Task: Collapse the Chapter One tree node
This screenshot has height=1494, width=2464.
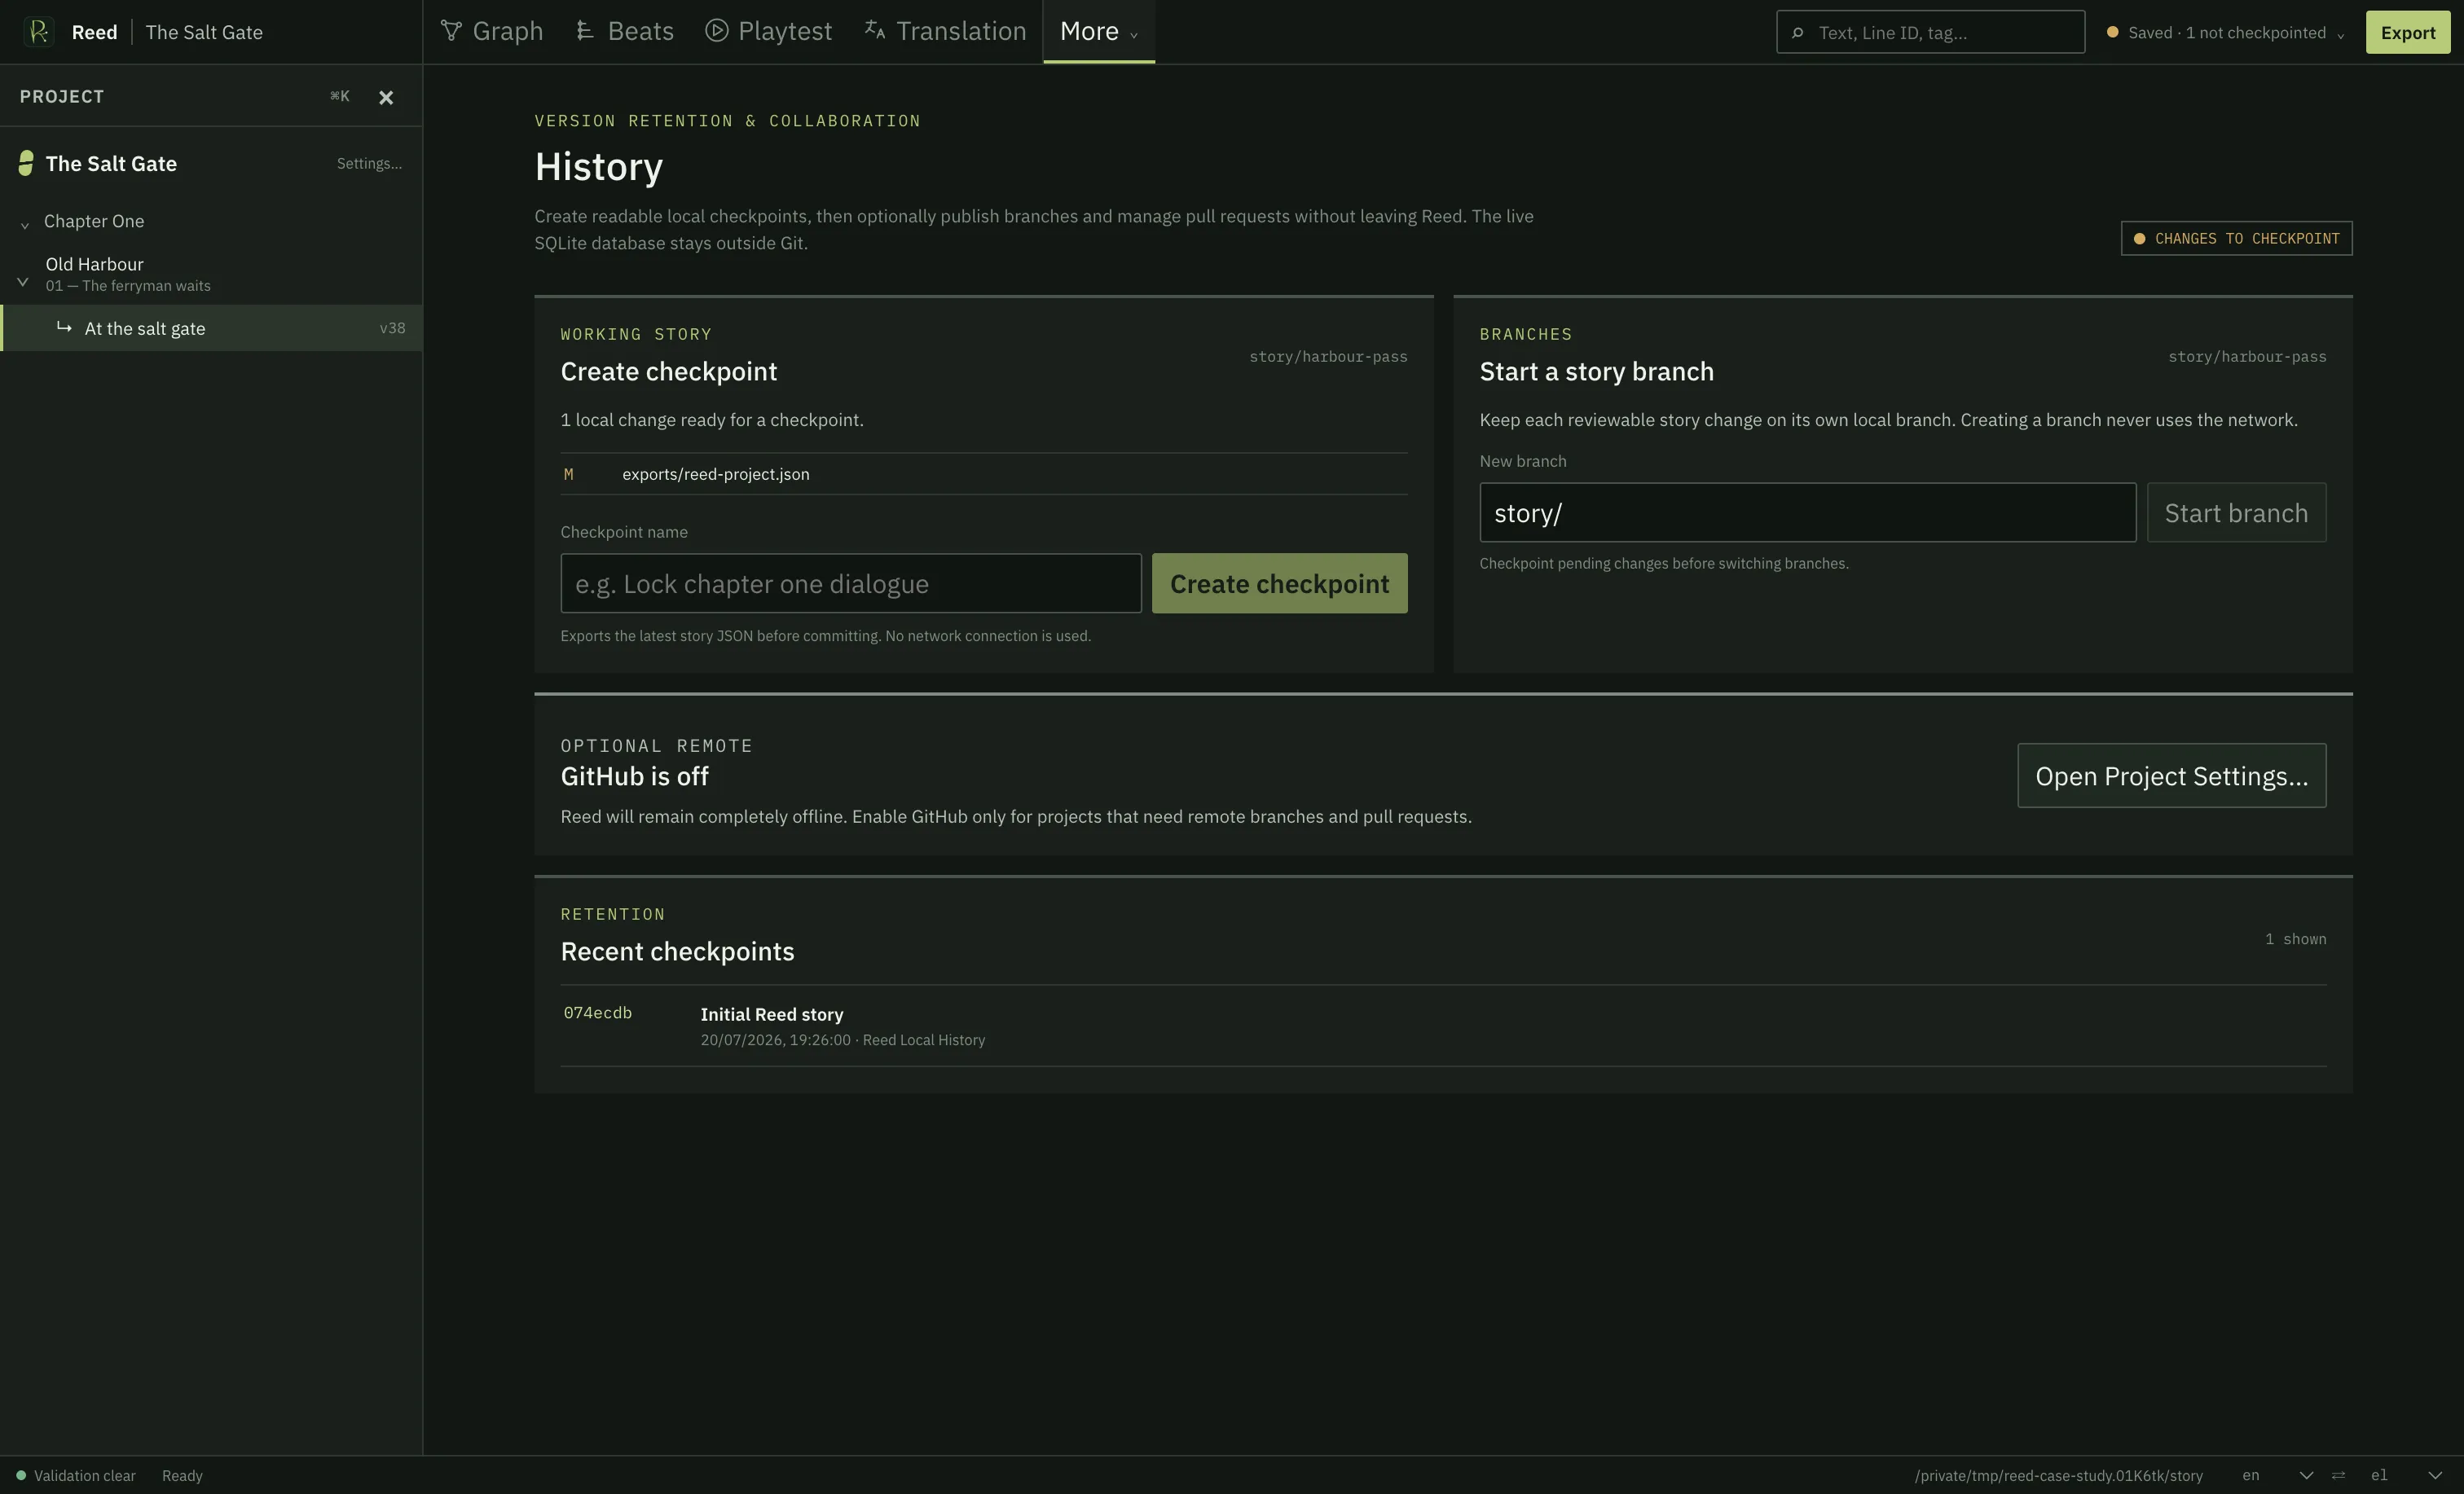Action: tap(25, 225)
